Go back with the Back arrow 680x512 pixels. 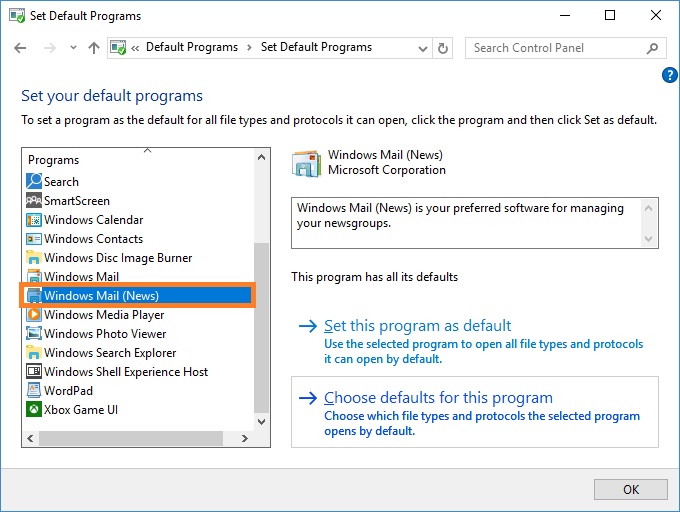click(x=20, y=48)
